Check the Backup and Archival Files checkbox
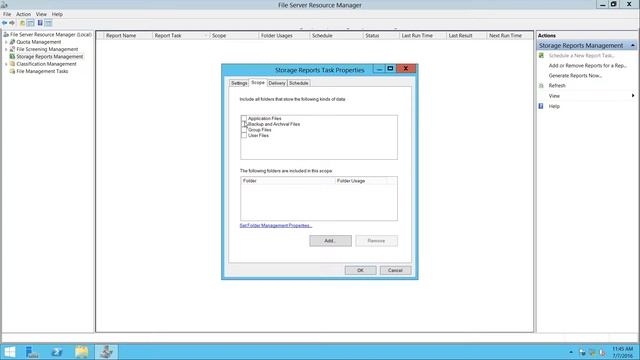This screenshot has width=640, height=360. point(244,124)
